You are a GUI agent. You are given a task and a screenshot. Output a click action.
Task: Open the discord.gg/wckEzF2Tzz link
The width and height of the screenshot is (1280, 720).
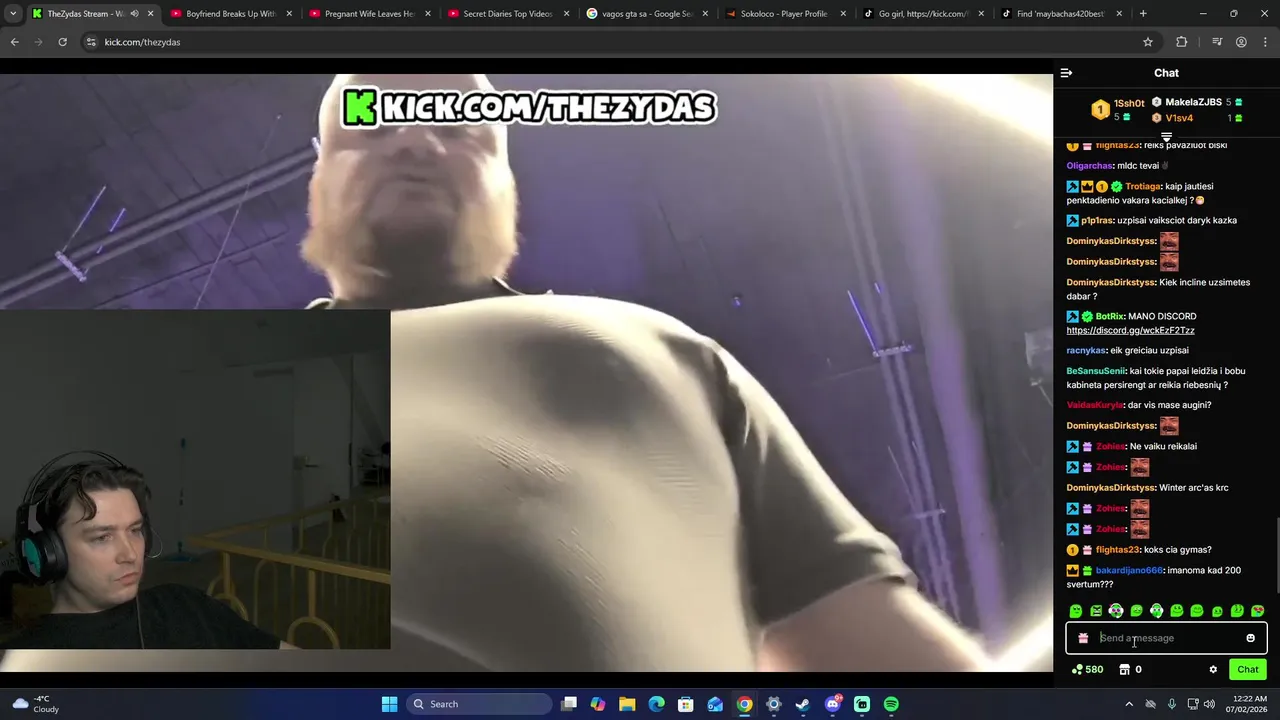[x=1130, y=330]
